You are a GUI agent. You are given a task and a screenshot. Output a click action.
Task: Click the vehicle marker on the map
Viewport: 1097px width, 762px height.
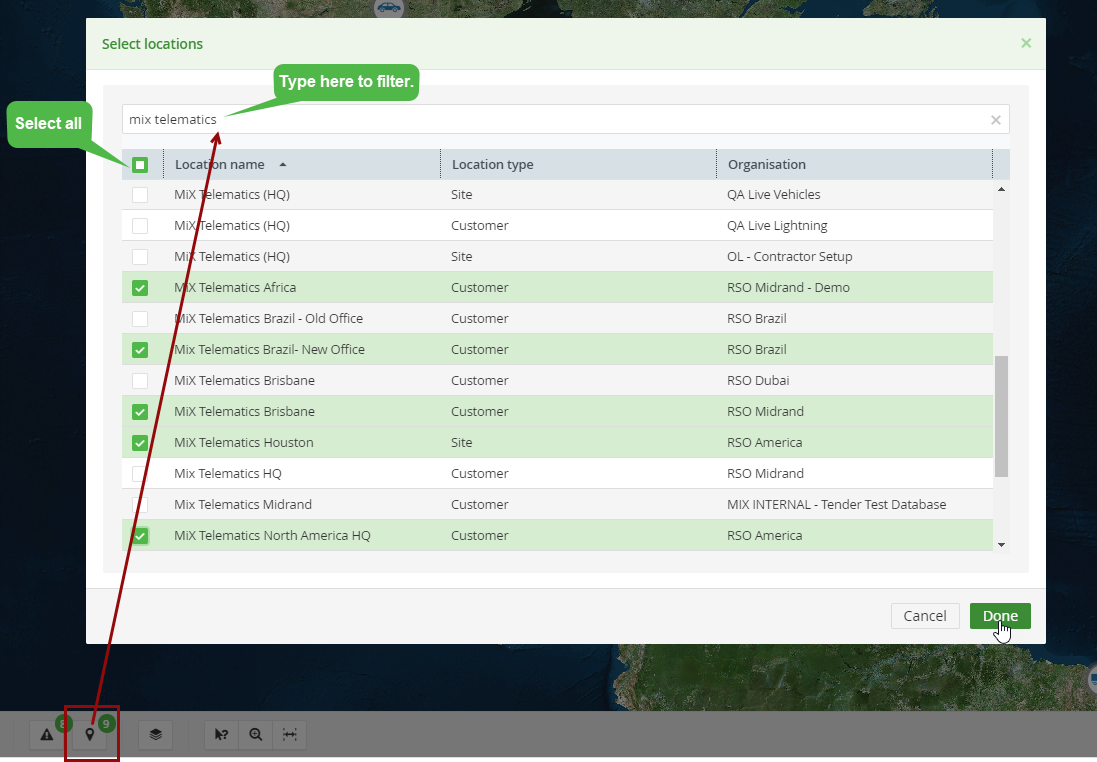(388, 8)
